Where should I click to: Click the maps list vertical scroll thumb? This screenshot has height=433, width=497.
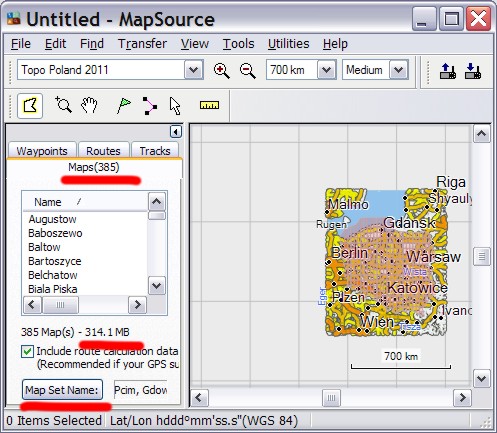click(157, 216)
